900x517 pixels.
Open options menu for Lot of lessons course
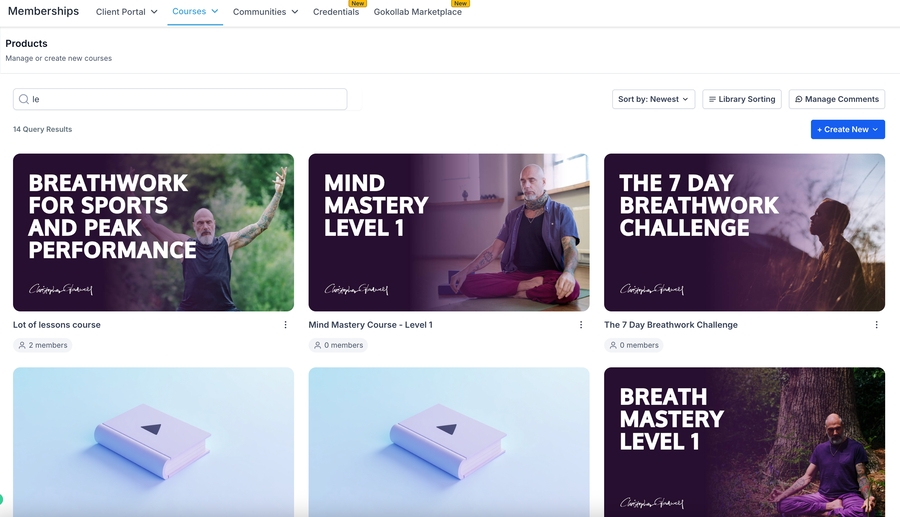pos(285,325)
